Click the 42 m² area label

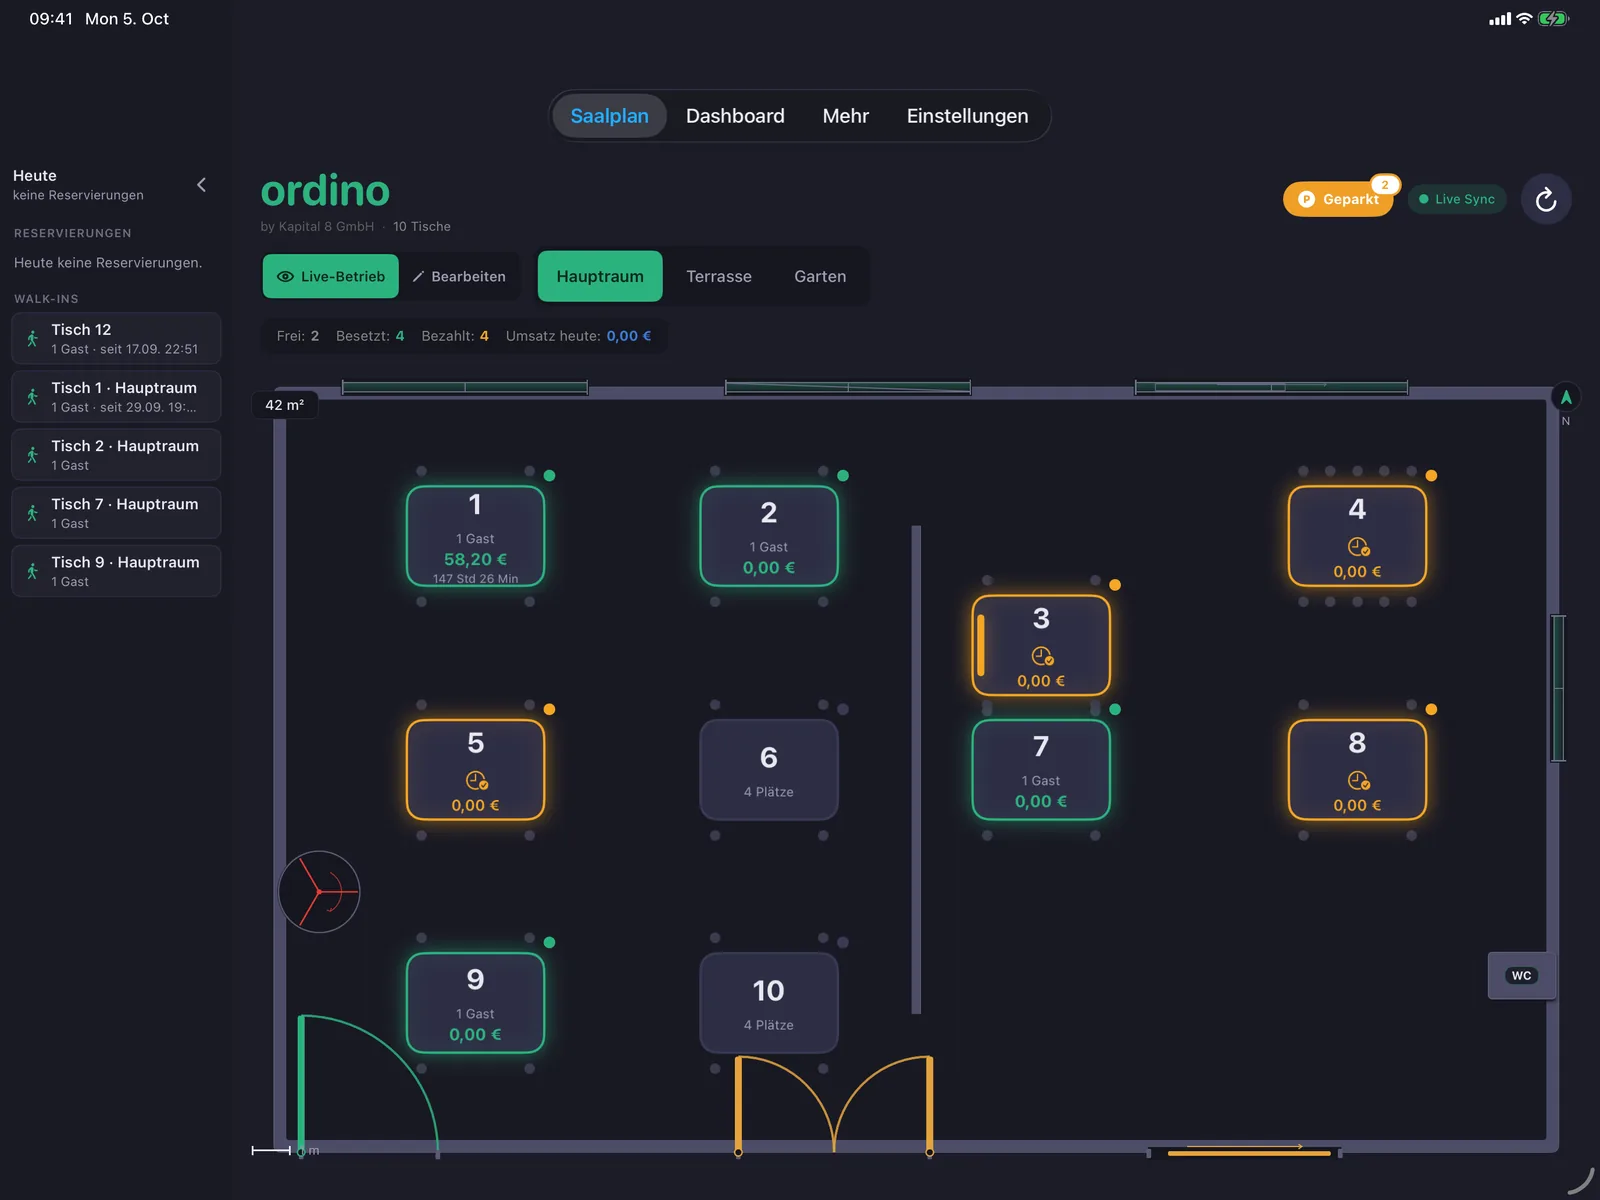(x=285, y=405)
